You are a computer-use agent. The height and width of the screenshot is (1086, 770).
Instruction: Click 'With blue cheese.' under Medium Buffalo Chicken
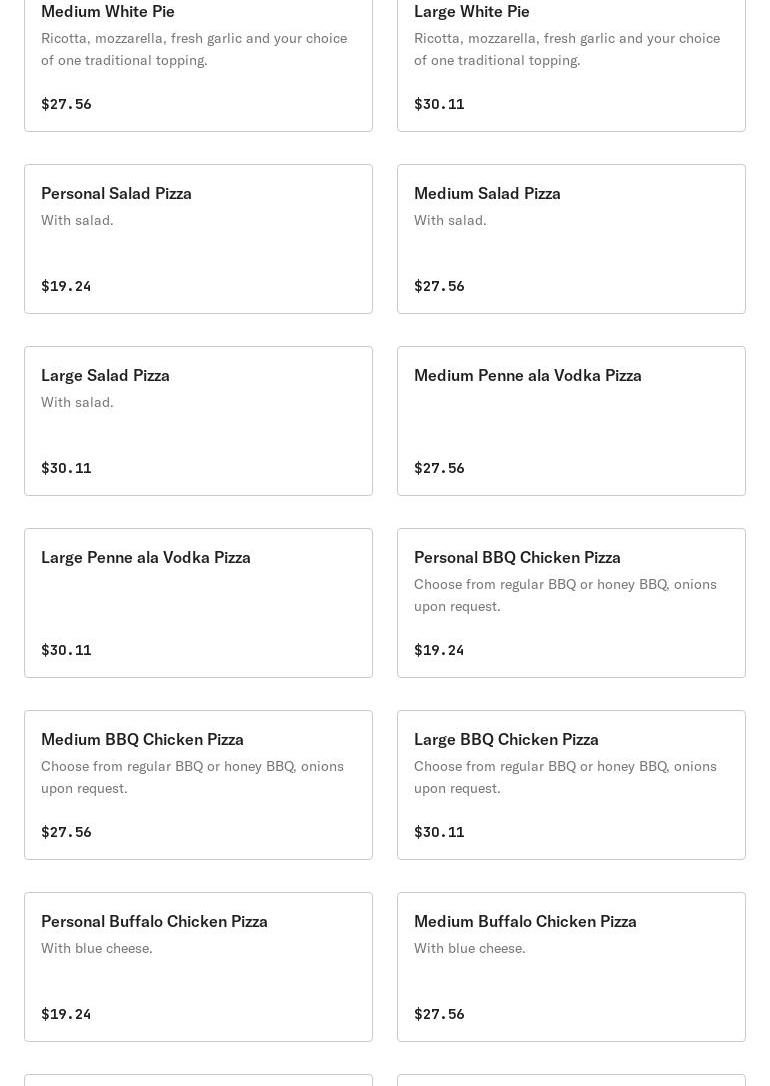[x=469, y=948]
